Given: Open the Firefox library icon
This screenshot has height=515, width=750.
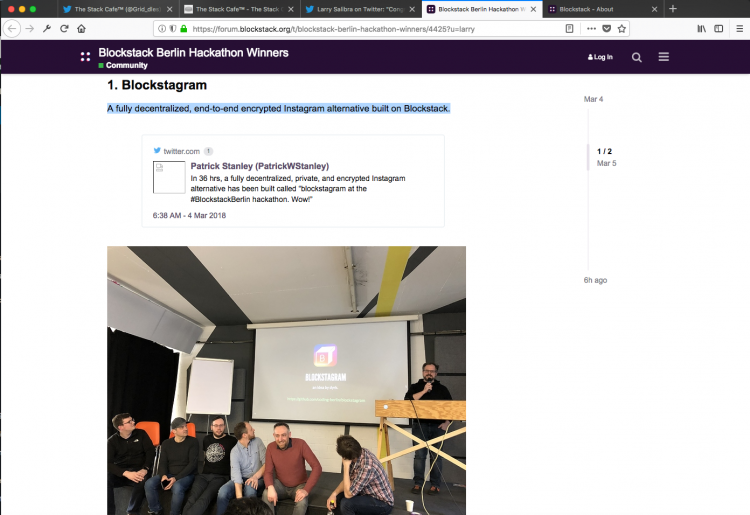Looking at the screenshot, I should point(701,29).
